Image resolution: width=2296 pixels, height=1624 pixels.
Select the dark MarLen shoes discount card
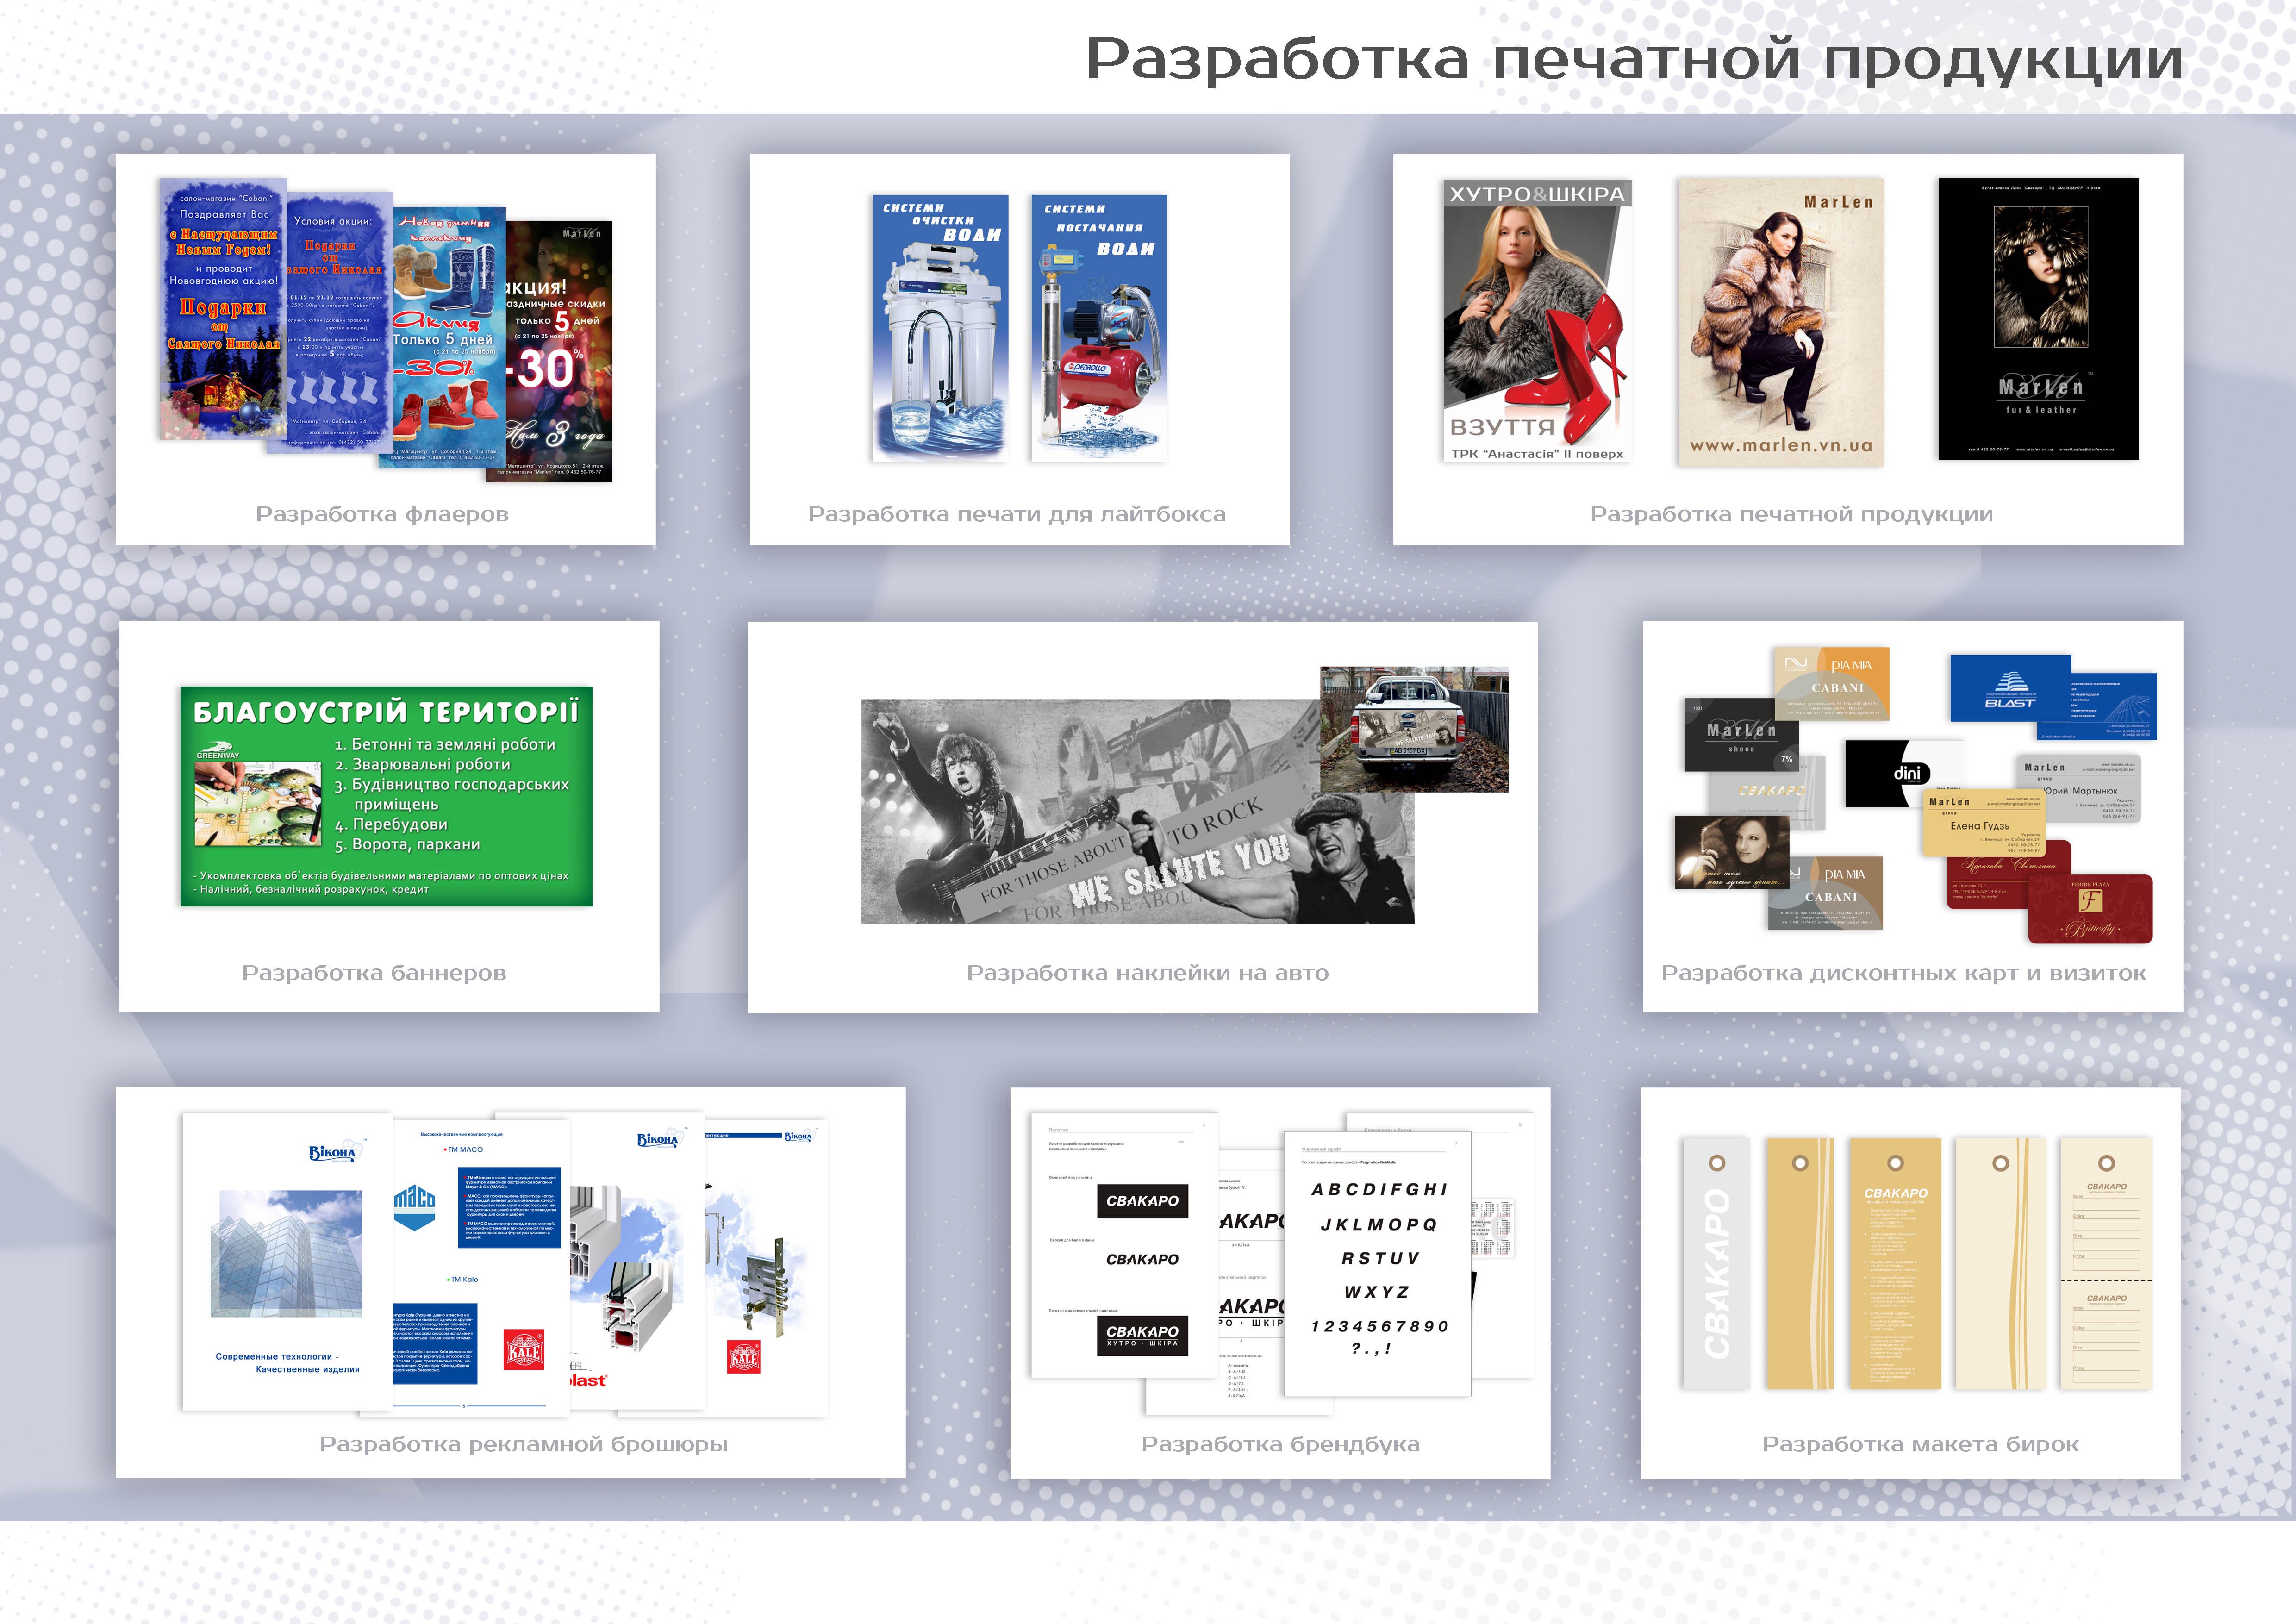[1741, 735]
